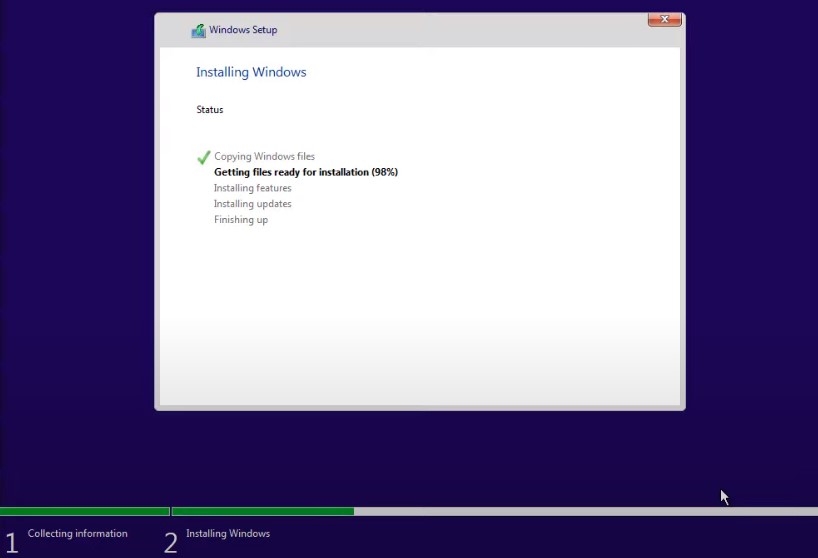818x558 pixels.
Task: Close the Windows Setup dialog
Action: pos(664,19)
